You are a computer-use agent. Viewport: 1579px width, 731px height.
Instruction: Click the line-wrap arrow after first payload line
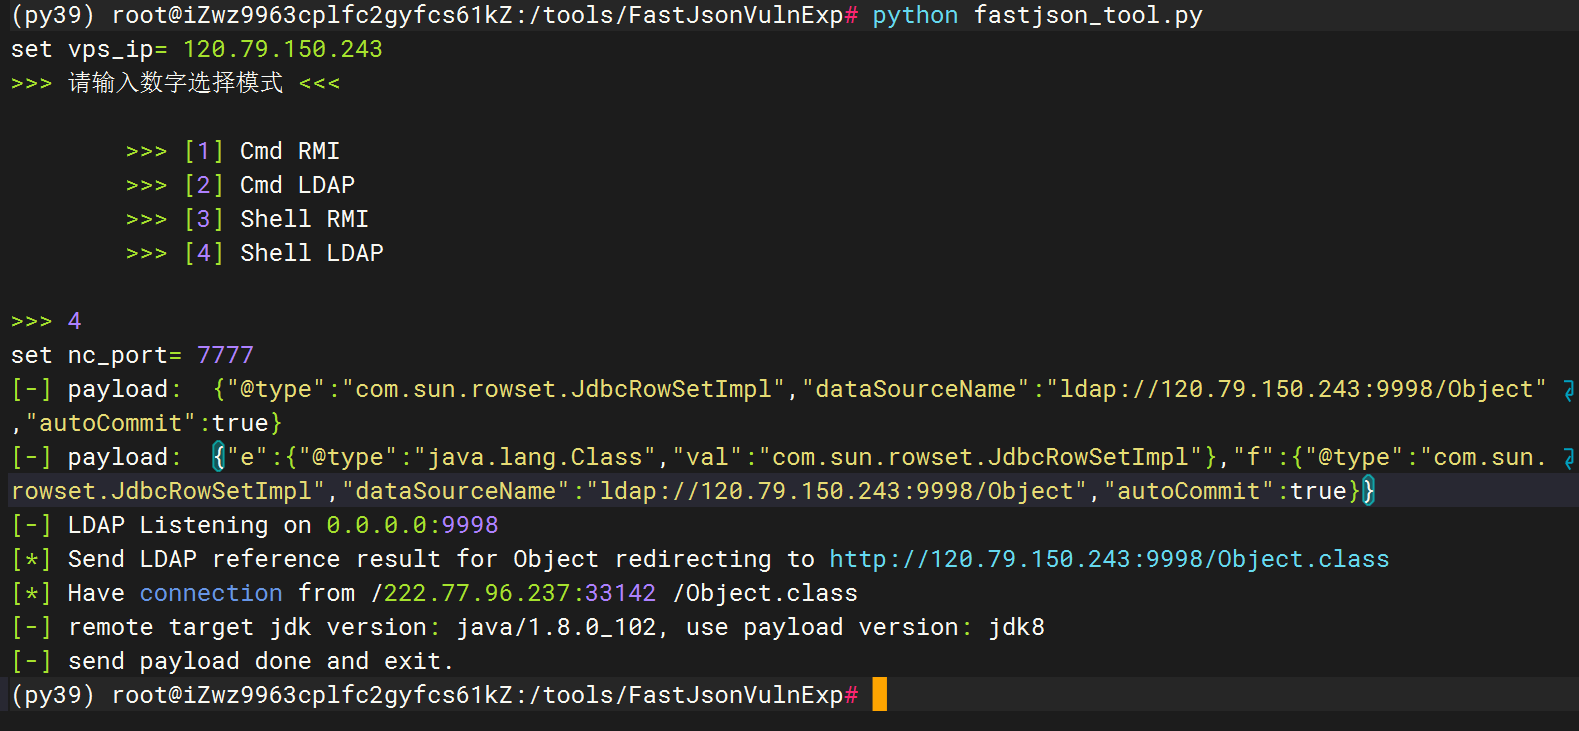click(1569, 389)
